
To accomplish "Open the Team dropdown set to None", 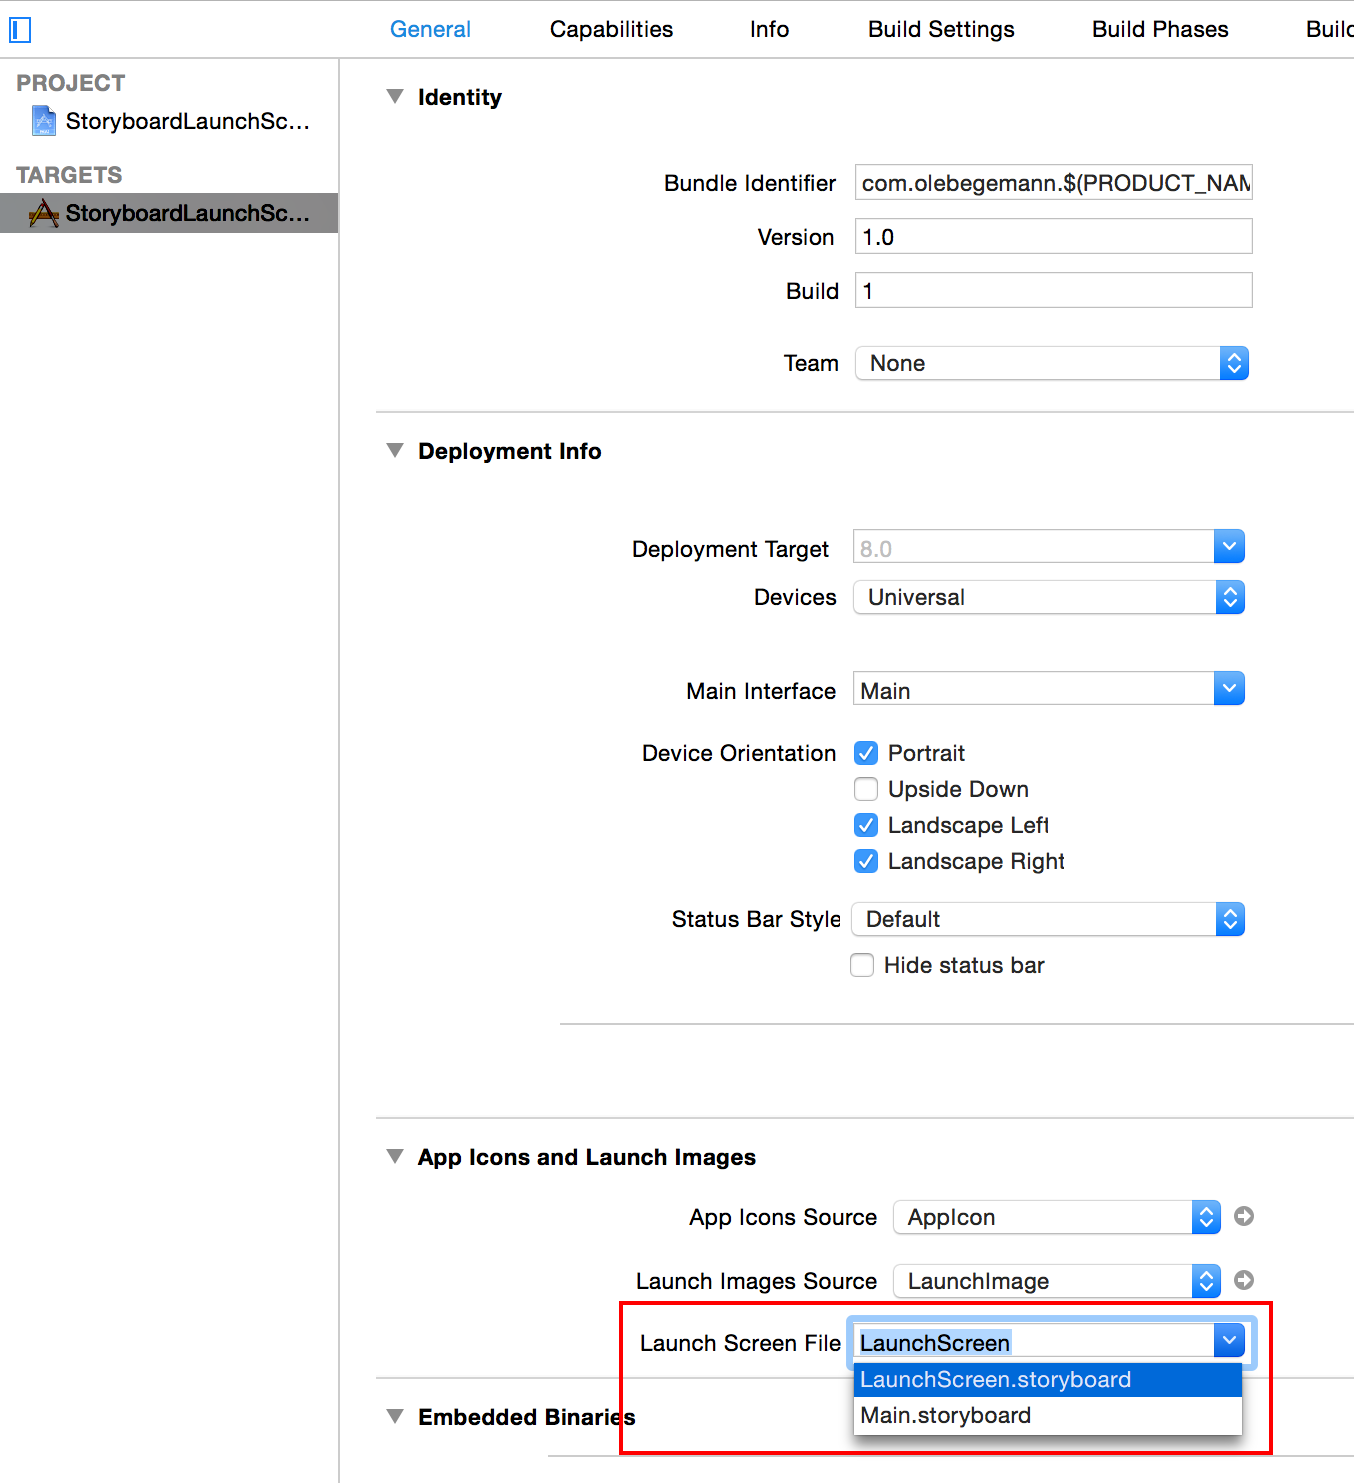I will (x=1051, y=363).
